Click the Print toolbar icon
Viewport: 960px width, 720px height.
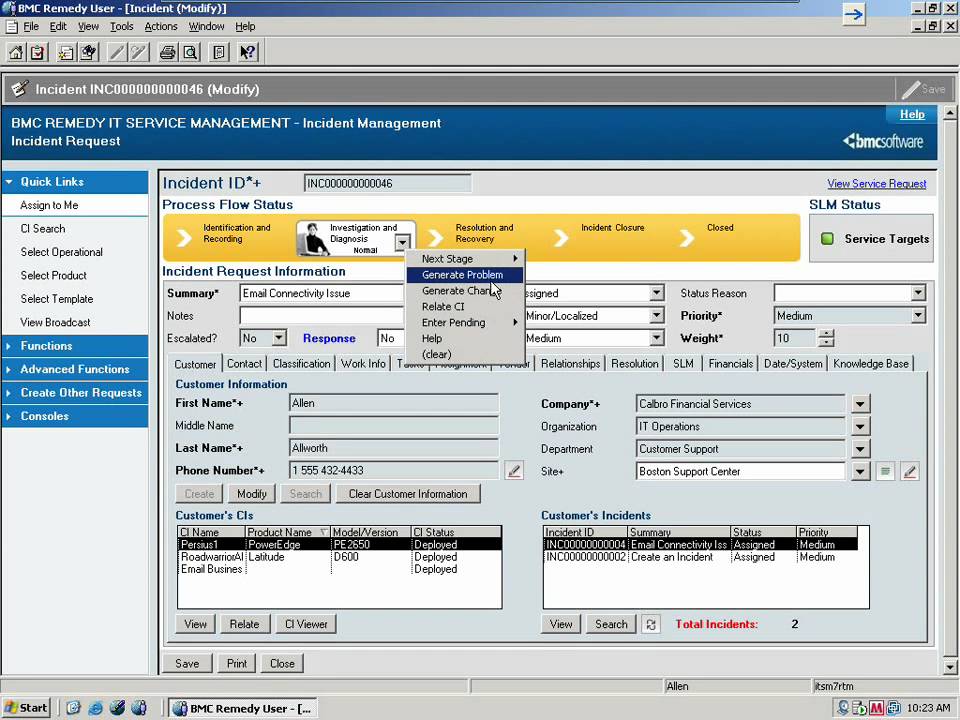(x=167, y=53)
